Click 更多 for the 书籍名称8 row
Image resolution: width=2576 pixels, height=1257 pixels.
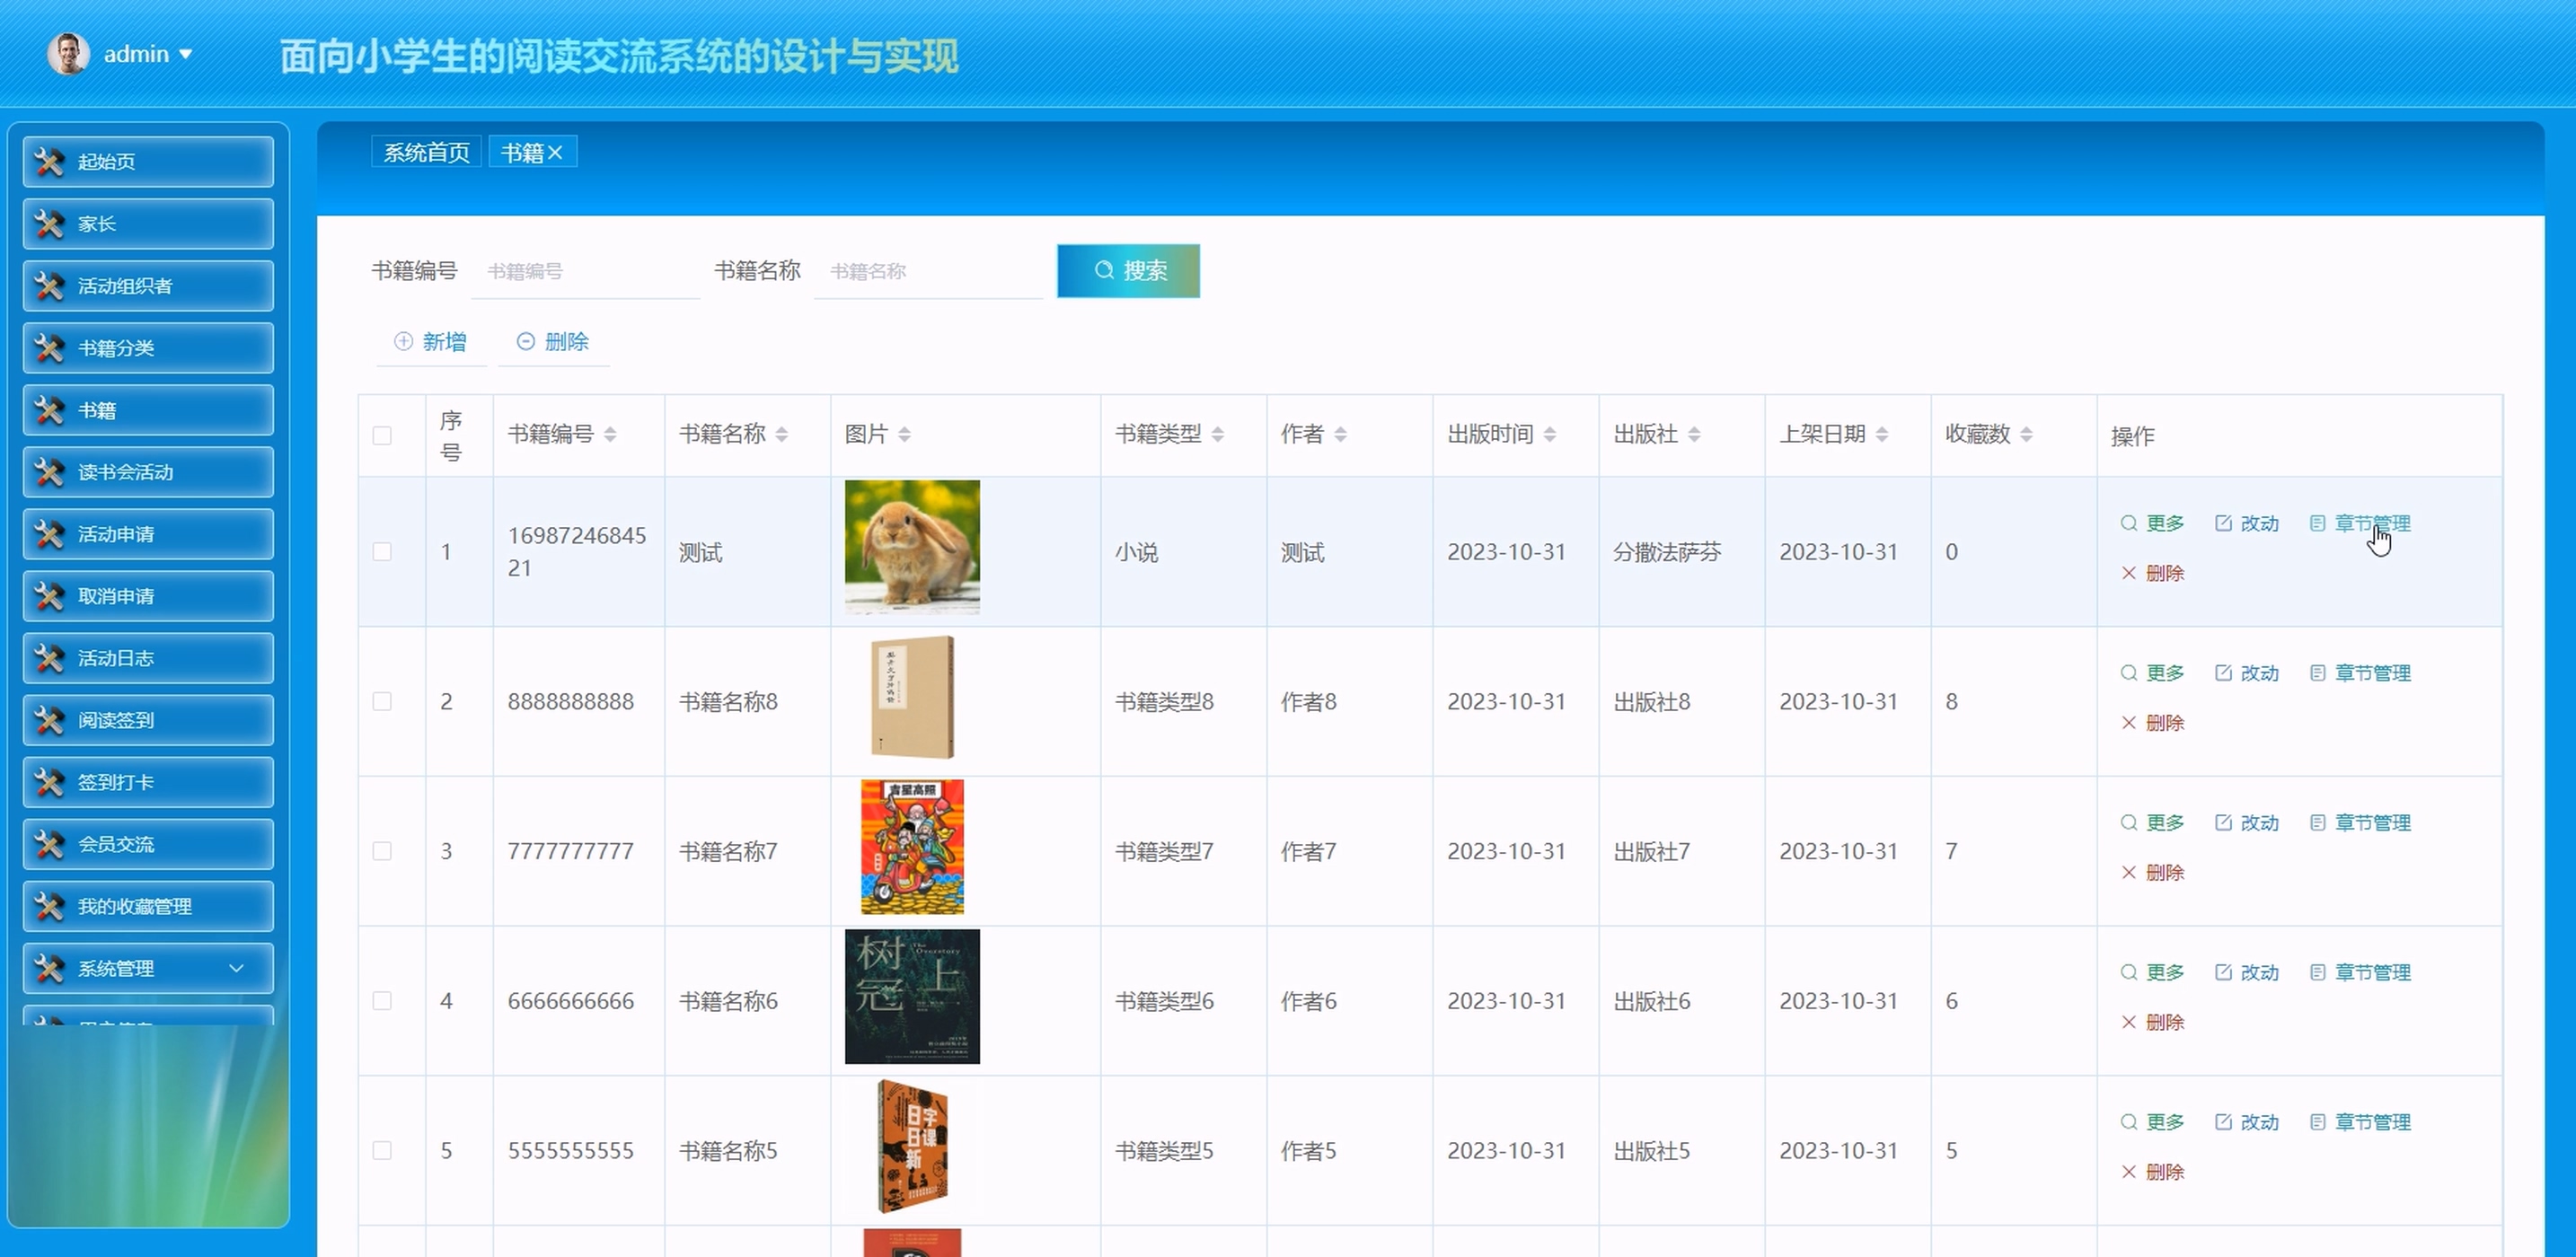click(x=2152, y=674)
